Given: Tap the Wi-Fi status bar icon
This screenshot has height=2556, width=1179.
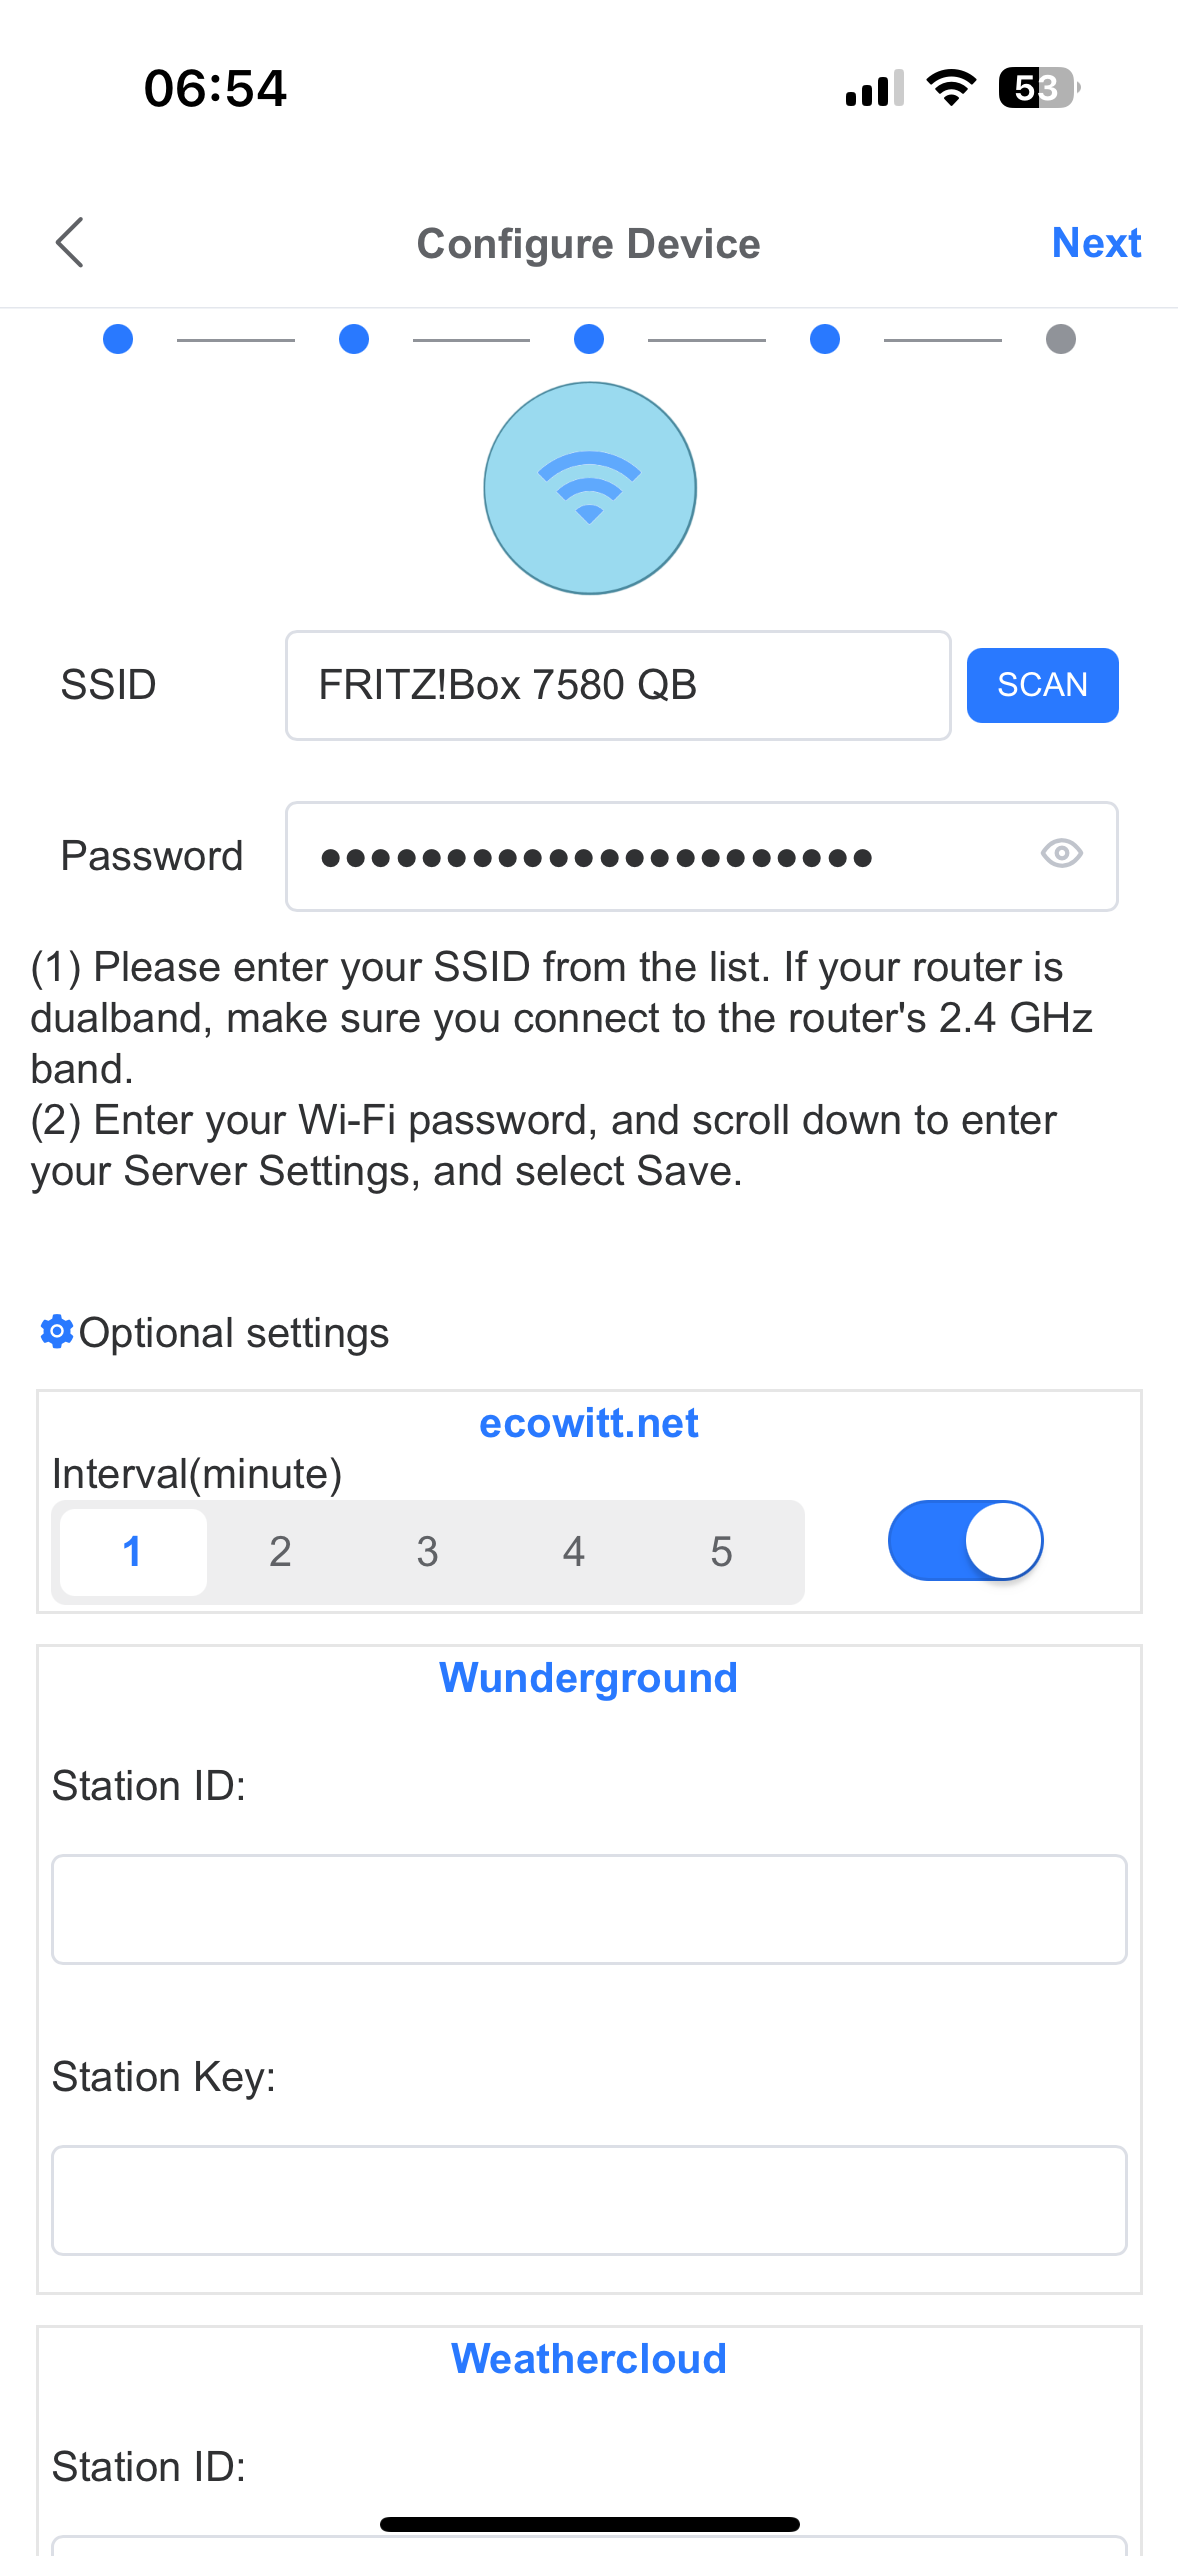Looking at the screenshot, I should [951, 88].
